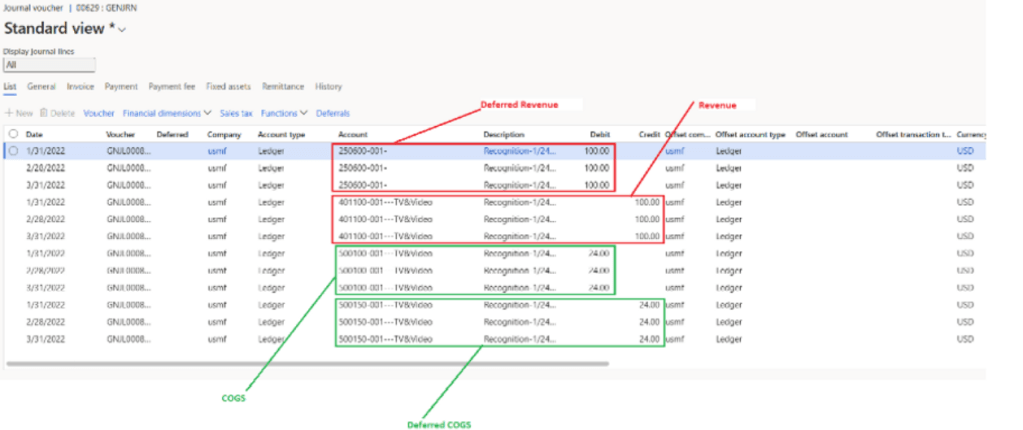Click the Debit column header
This screenshot has height=430, width=1023.
point(599,134)
